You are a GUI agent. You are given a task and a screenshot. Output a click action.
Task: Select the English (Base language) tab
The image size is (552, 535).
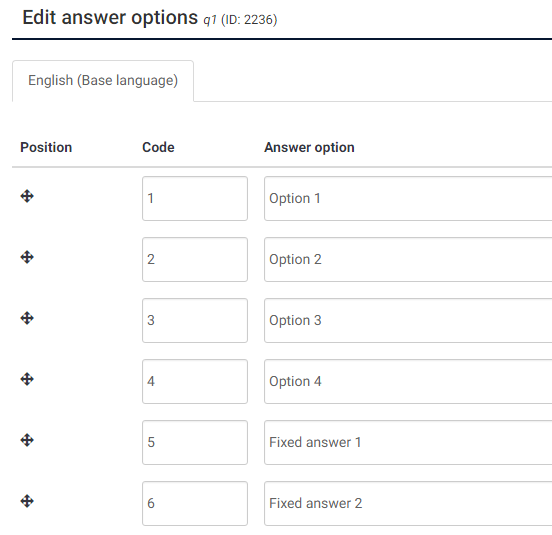103,81
